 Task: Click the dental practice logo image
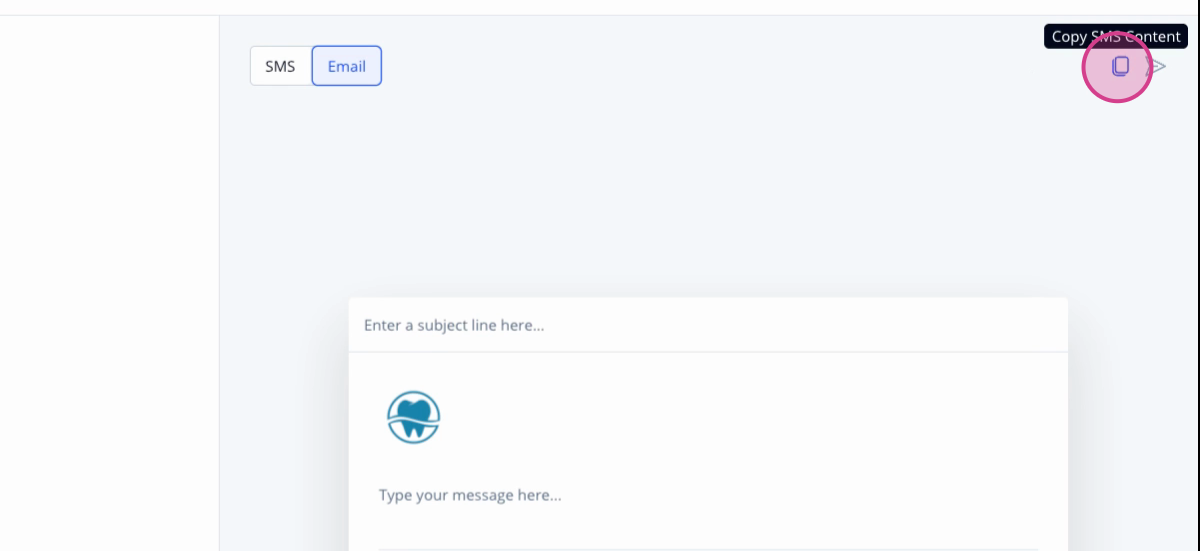[x=414, y=417]
